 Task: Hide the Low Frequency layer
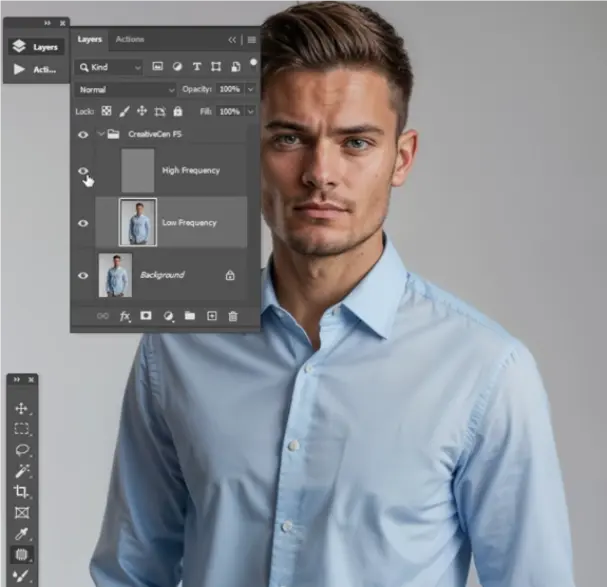83,223
